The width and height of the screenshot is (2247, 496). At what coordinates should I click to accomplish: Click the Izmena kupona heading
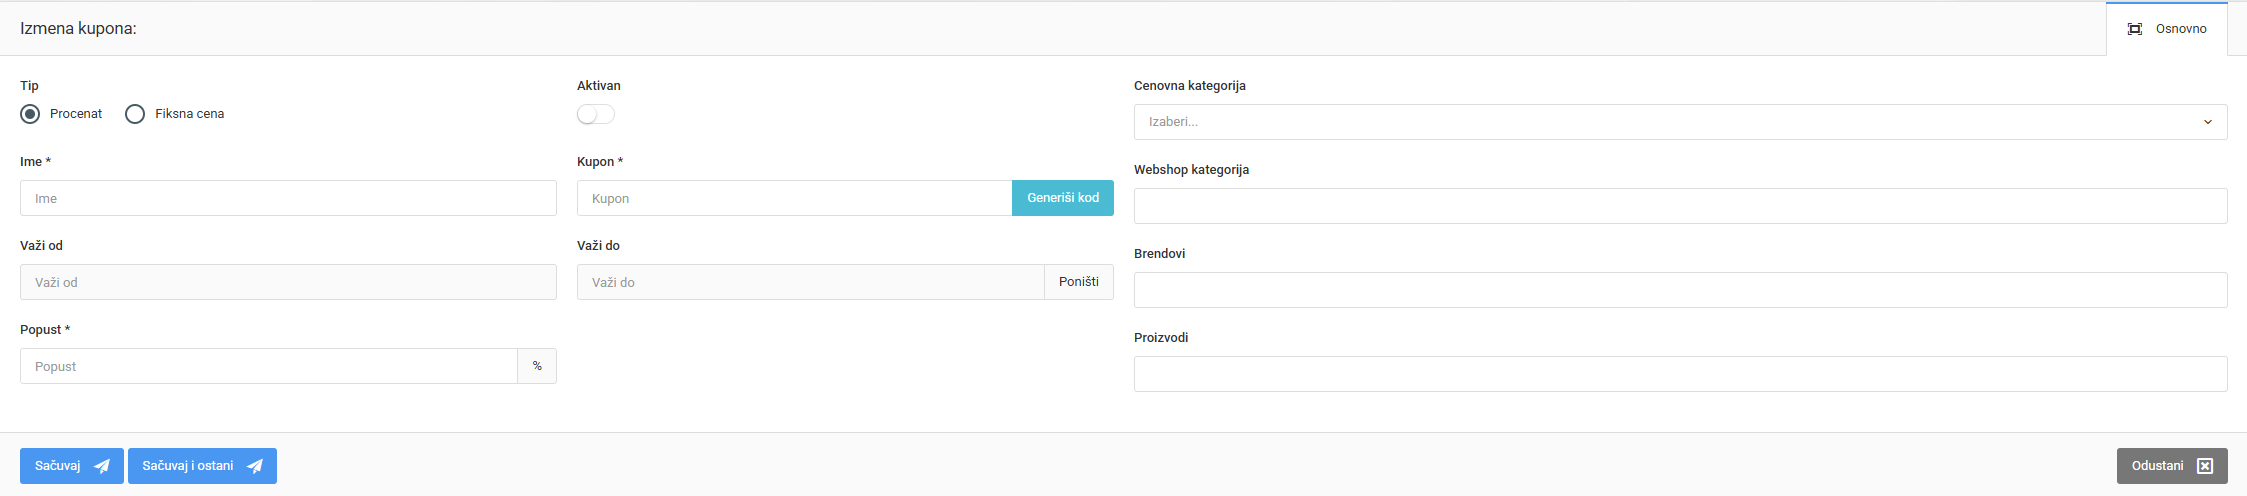(x=78, y=29)
